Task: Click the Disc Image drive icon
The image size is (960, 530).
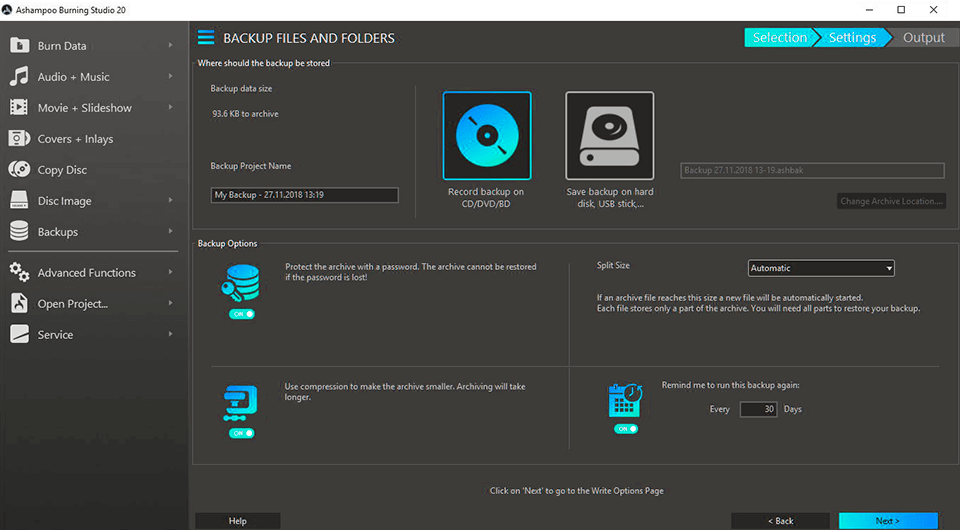Action: click(19, 200)
